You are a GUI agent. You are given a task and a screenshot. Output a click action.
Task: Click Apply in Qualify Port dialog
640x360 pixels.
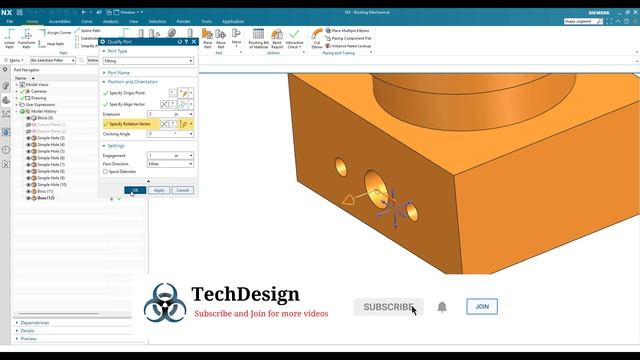pyautogui.click(x=159, y=190)
